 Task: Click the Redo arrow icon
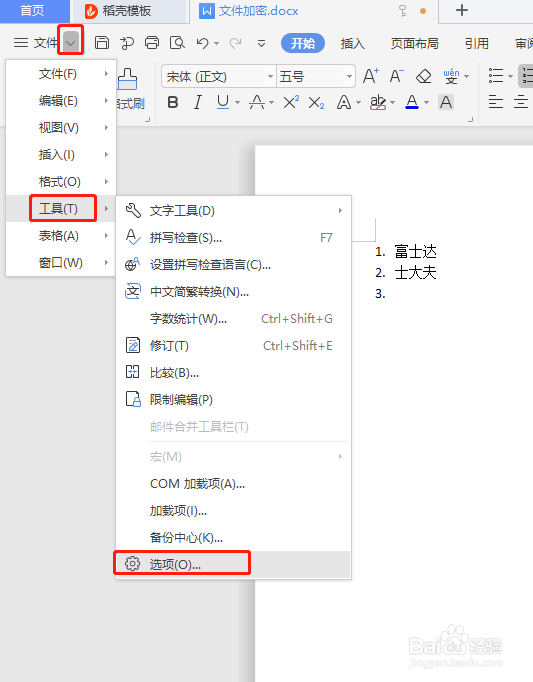(235, 43)
